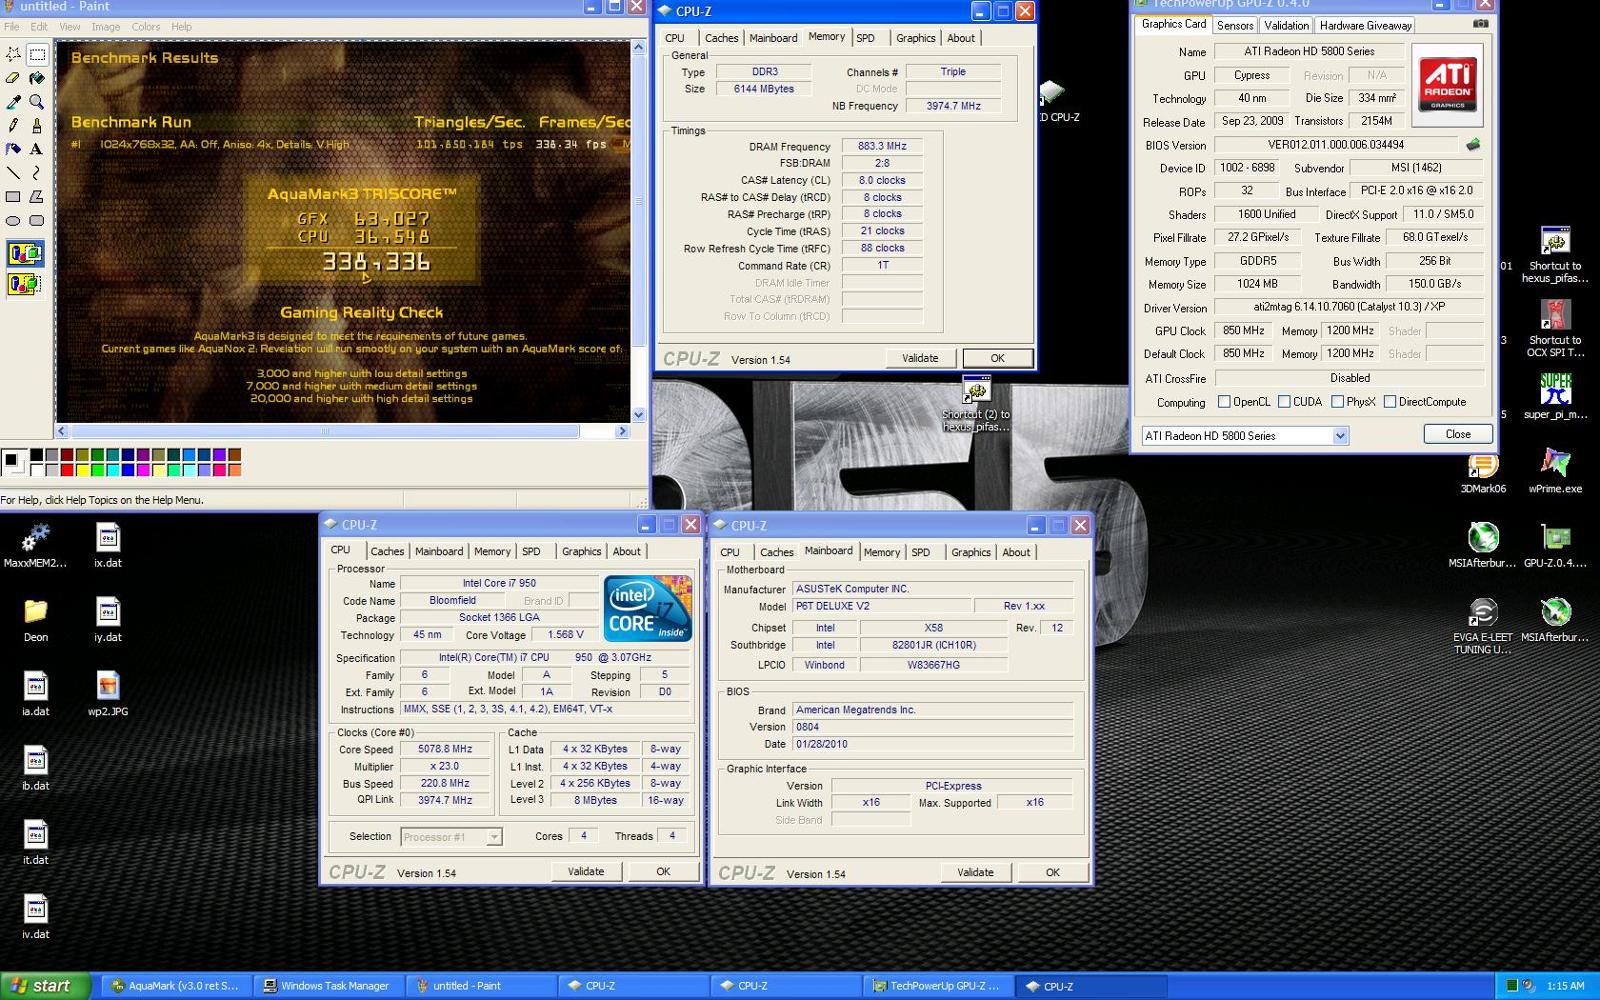Viewport: 1600px width, 1000px height.
Task: Select the Line tool in Paint
Action: (13, 173)
